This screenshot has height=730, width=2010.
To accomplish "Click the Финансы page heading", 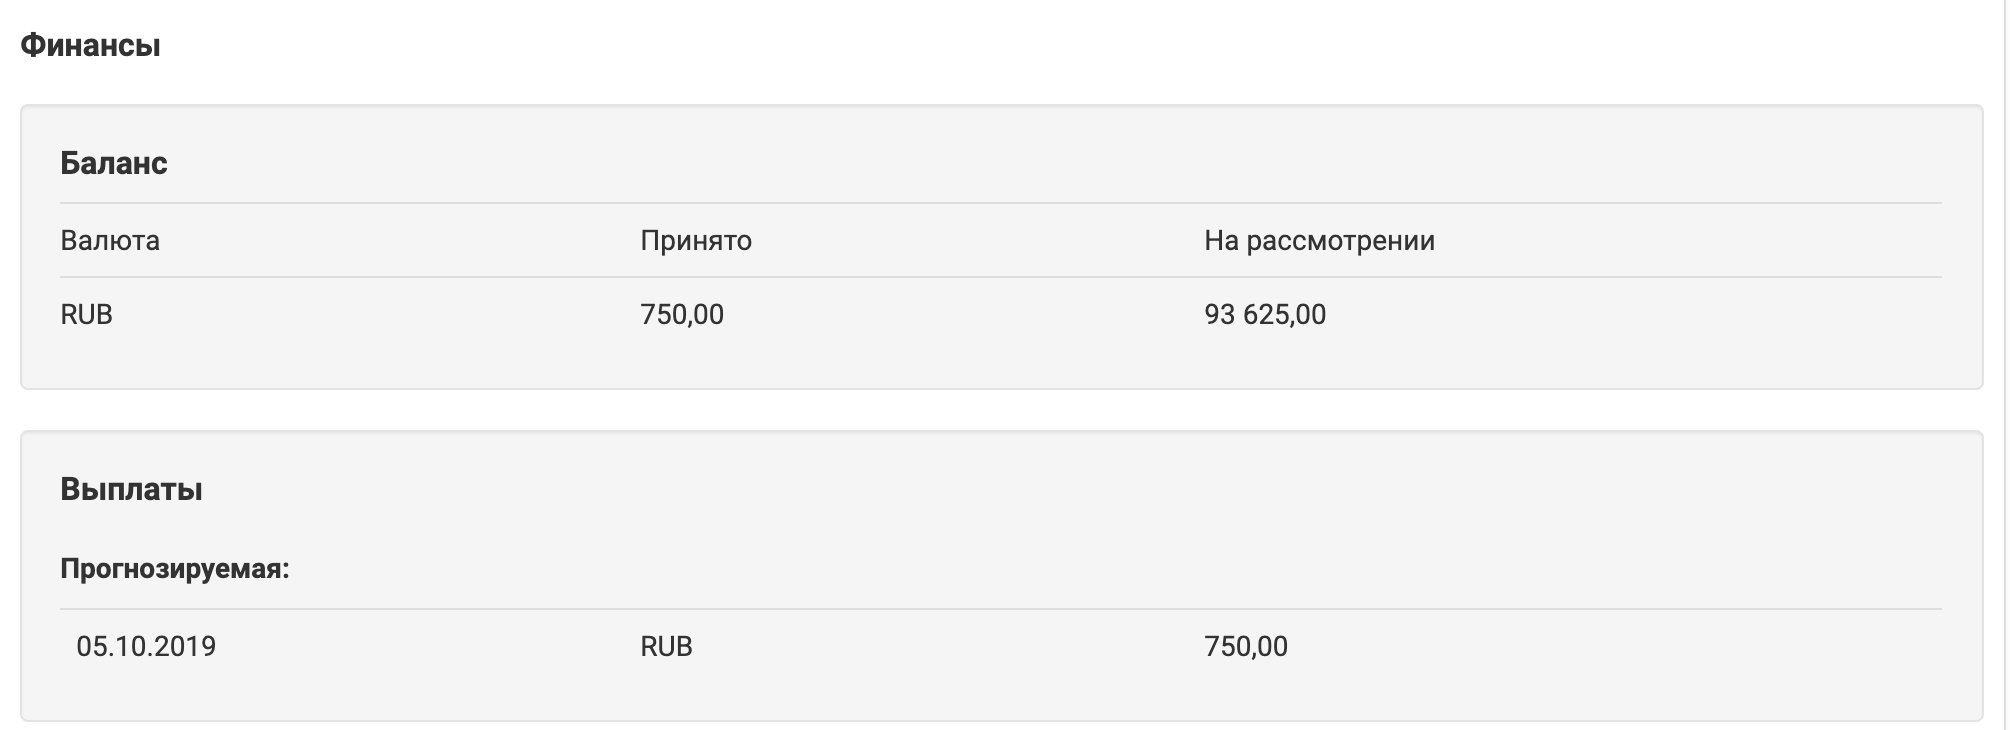I will pos(90,45).
